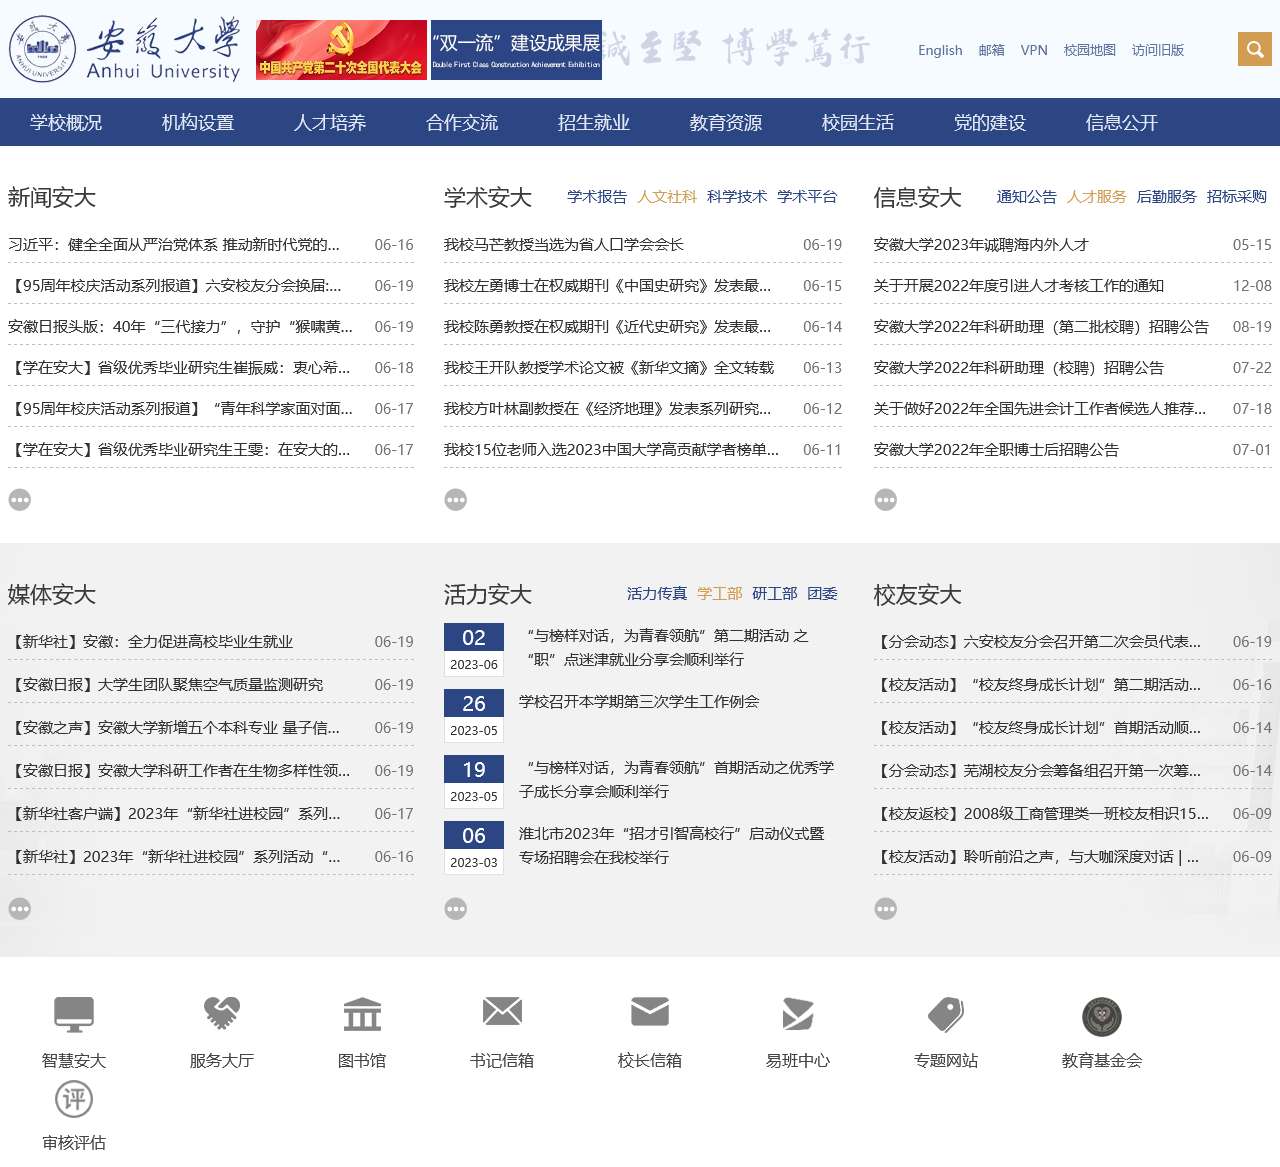The height and width of the screenshot is (1167, 1280).
Task: Expand more news under 新闻安大
Action: 19,499
